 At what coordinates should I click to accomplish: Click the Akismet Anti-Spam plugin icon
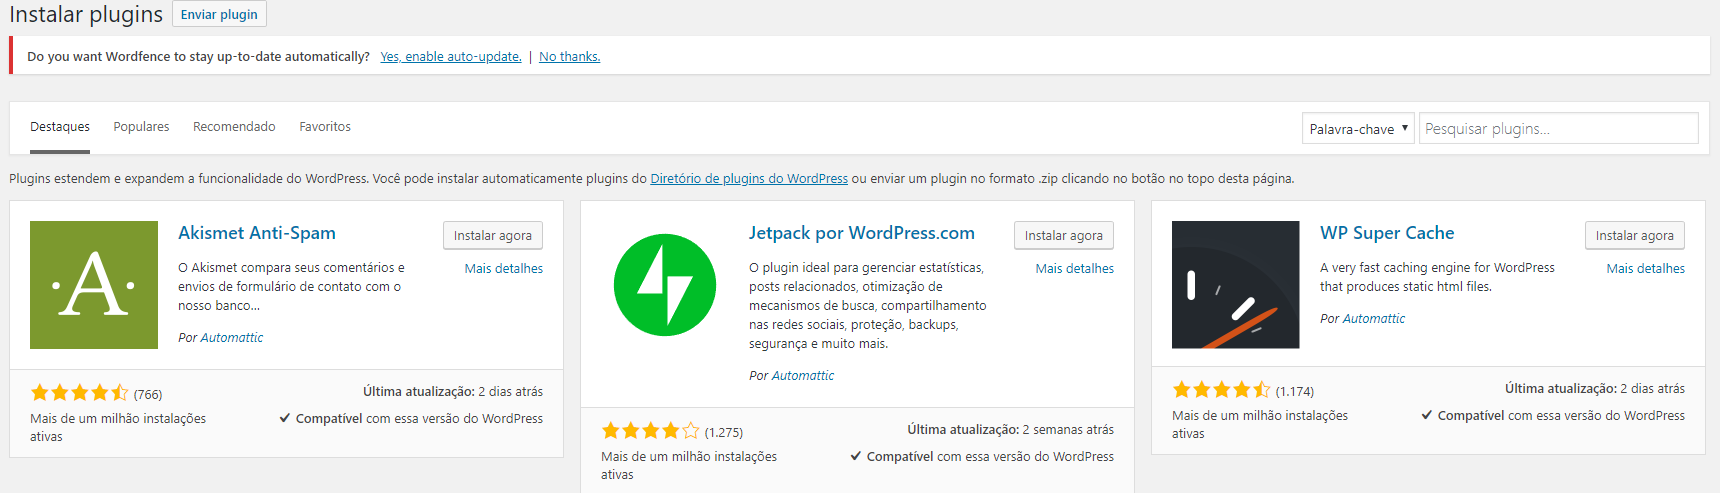click(x=94, y=285)
